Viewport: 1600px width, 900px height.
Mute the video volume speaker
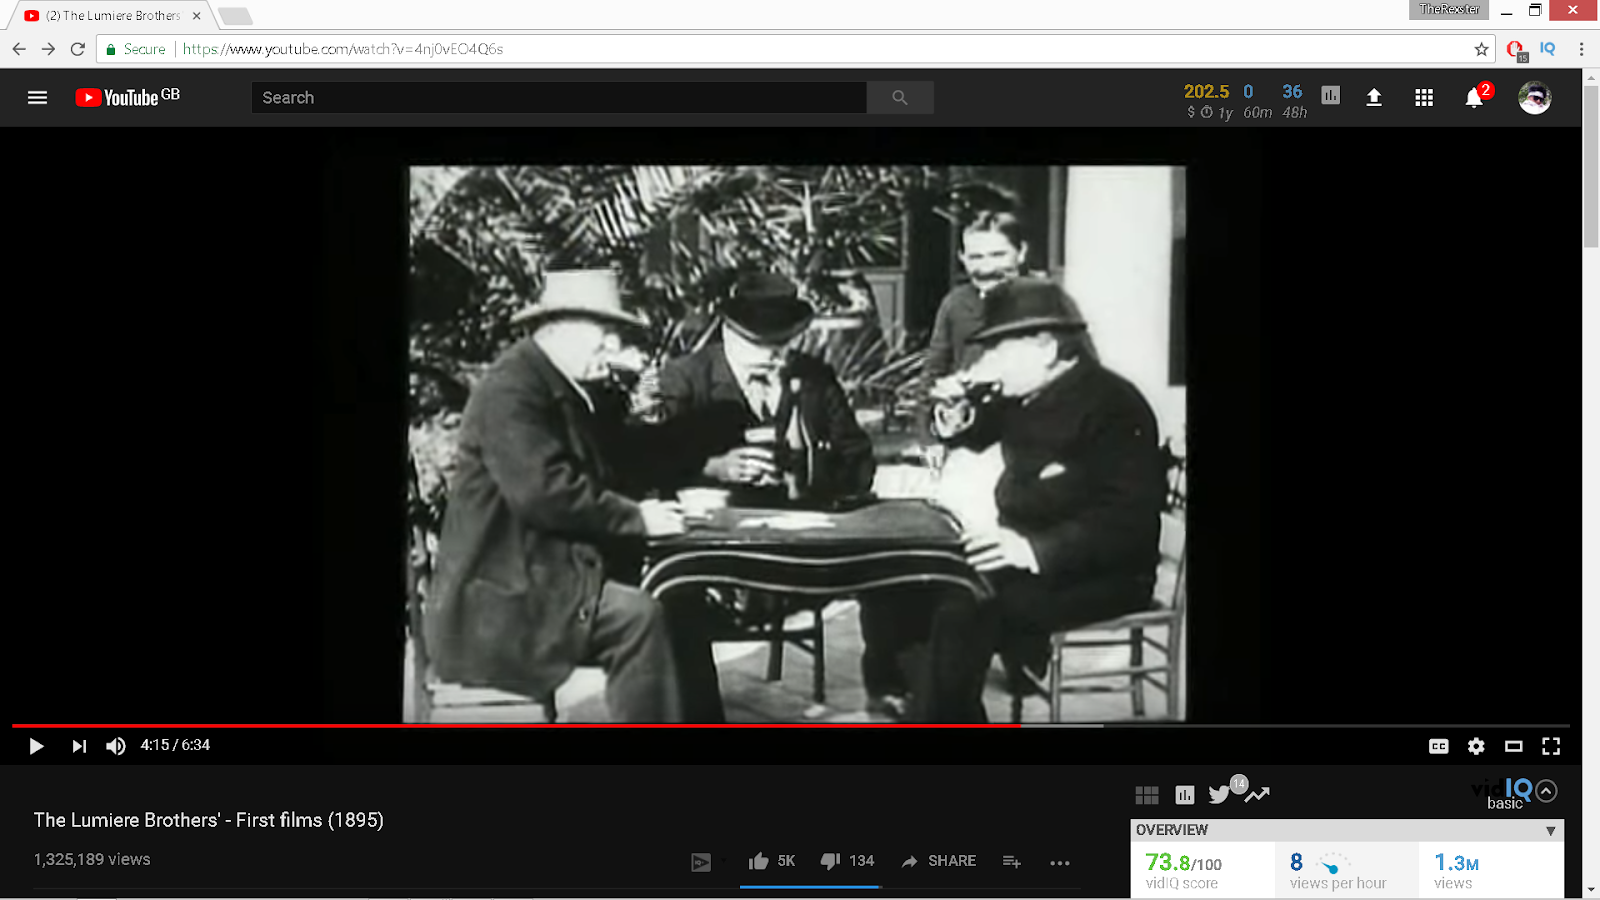(116, 746)
